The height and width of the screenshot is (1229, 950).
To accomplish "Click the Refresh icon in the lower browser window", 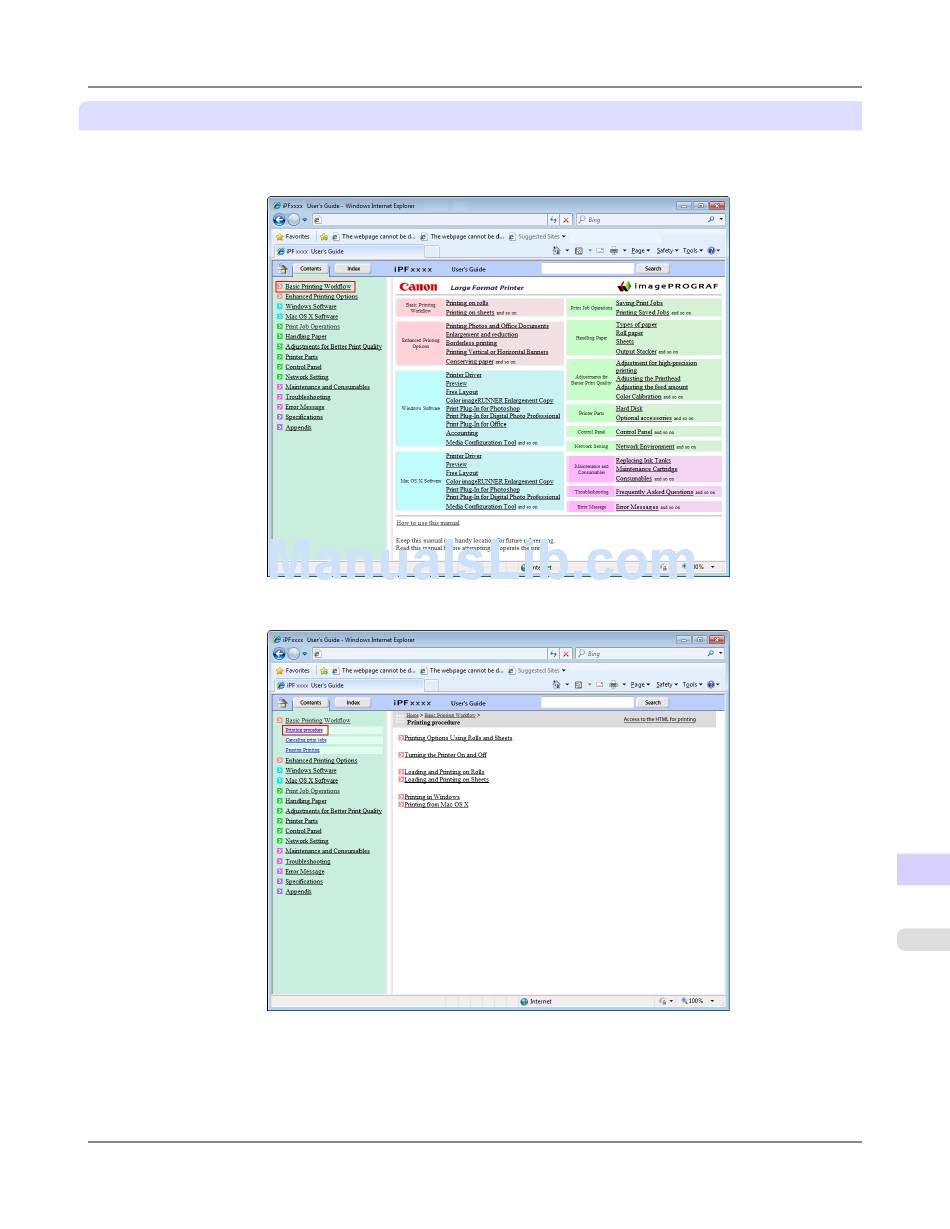I will pyautogui.click(x=553, y=653).
